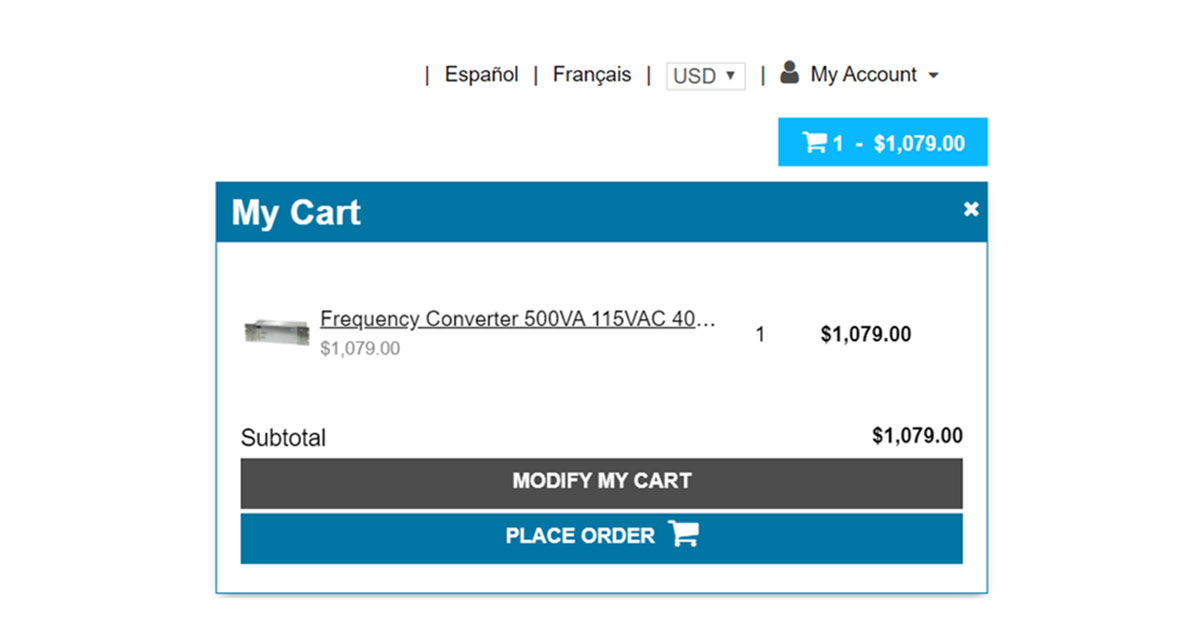Click the bold line total $1,079.00
The image size is (1200, 627).
click(865, 335)
